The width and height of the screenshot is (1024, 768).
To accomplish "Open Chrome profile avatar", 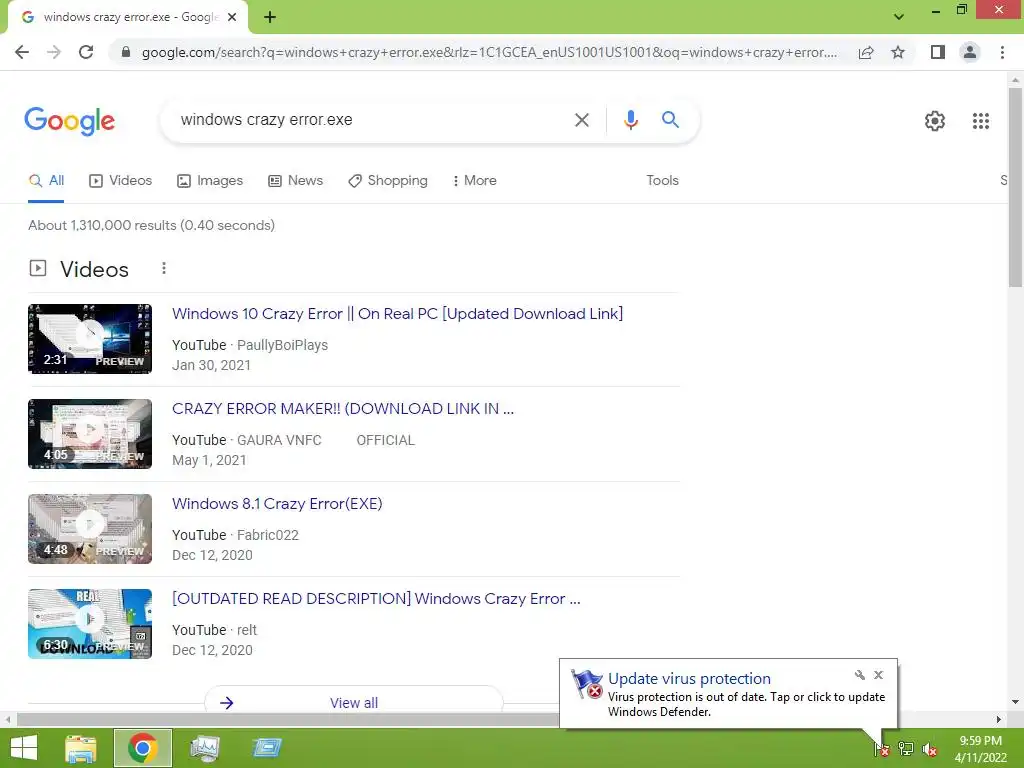I will [970, 52].
